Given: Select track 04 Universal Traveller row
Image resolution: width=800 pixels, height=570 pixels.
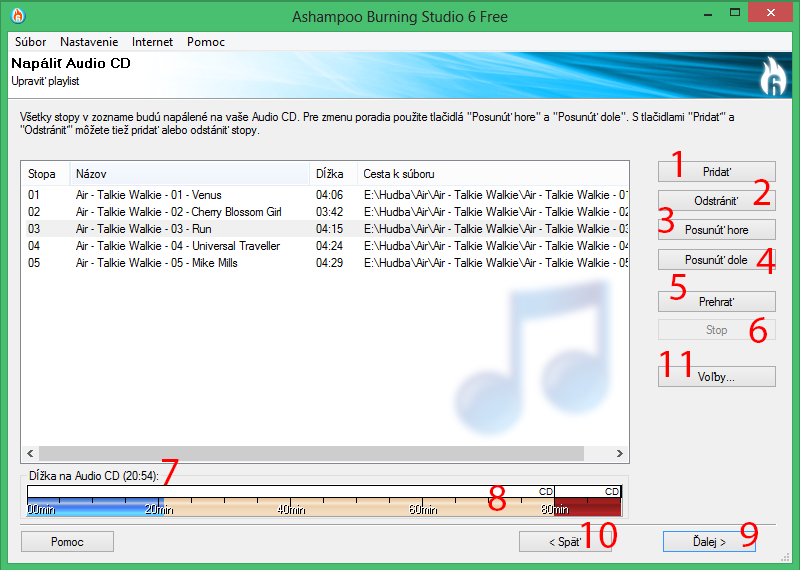Looking at the screenshot, I should (x=325, y=246).
